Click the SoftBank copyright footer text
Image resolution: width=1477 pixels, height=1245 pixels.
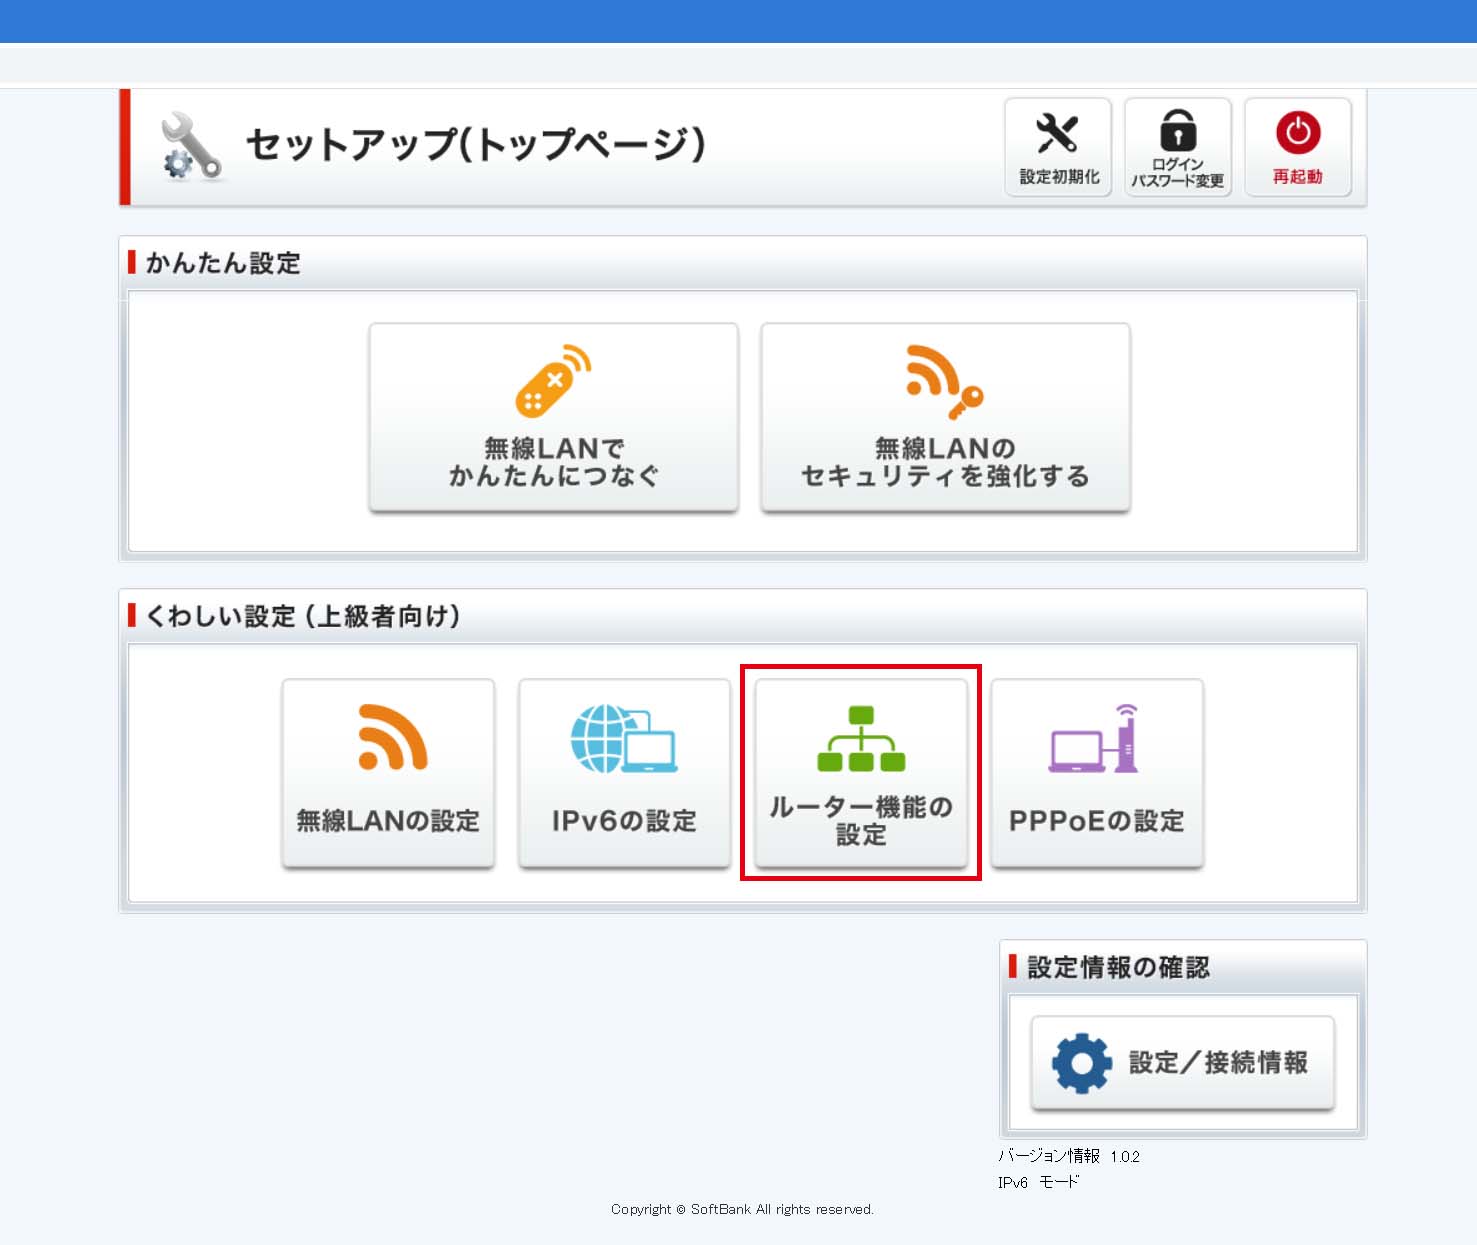click(x=742, y=1209)
